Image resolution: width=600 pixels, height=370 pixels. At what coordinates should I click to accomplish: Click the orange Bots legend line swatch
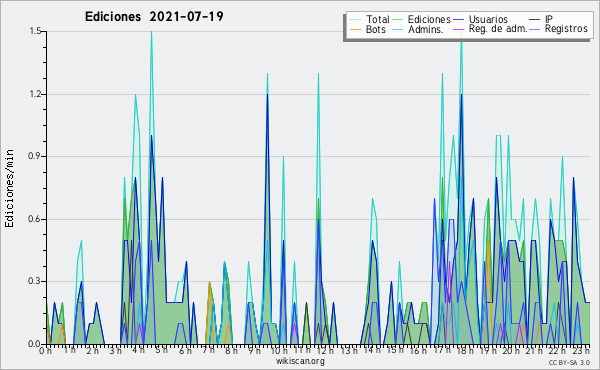355,29
